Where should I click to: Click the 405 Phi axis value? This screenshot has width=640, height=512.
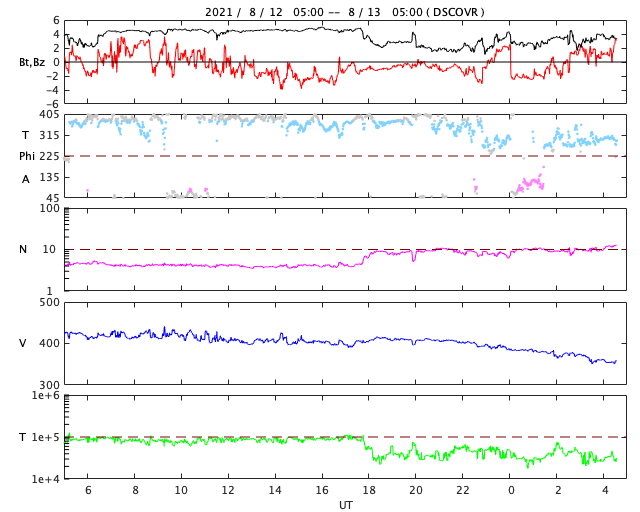(x=49, y=115)
